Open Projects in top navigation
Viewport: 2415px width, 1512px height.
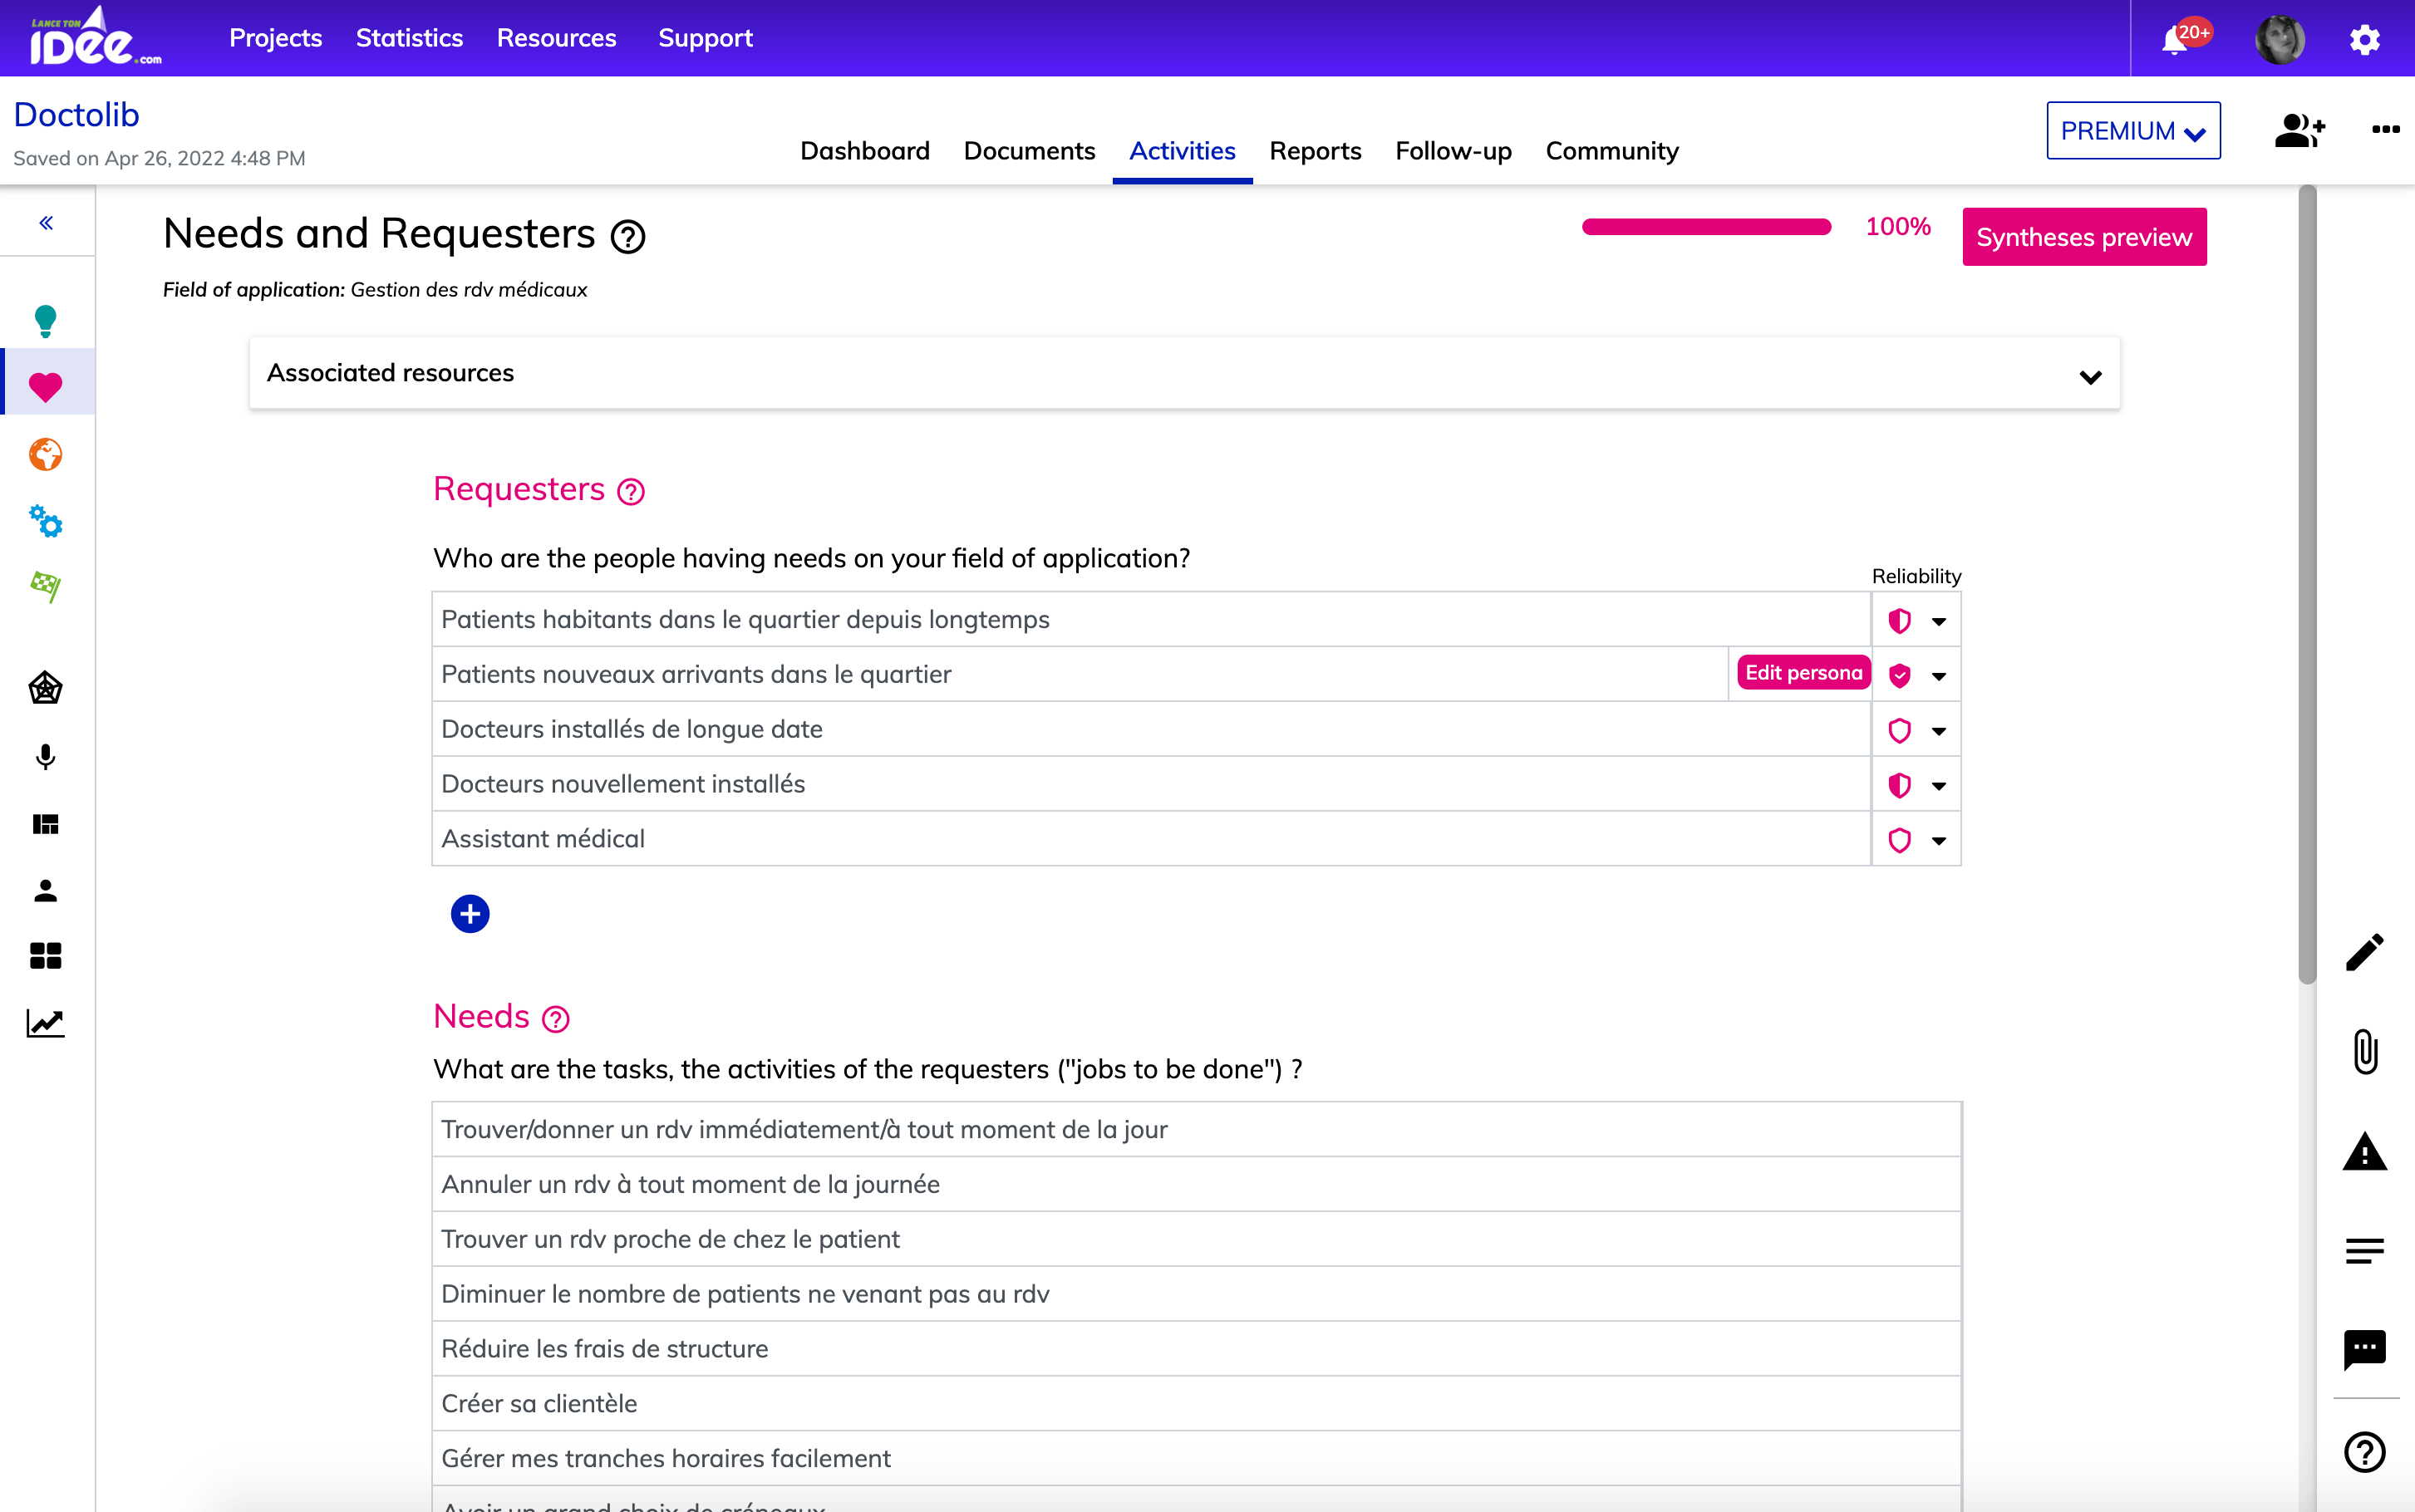pyautogui.click(x=275, y=38)
